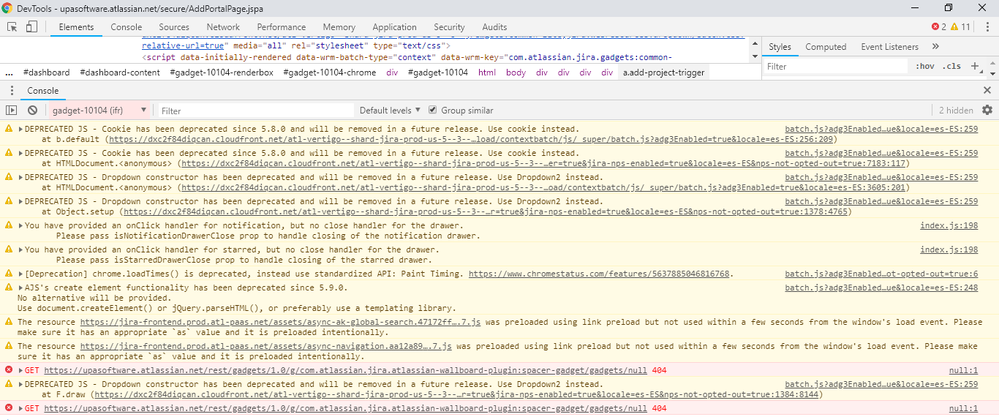Select #gadget-10104-chrome breadcrumb
The width and height of the screenshot is (999, 420).
pyautogui.click(x=329, y=73)
